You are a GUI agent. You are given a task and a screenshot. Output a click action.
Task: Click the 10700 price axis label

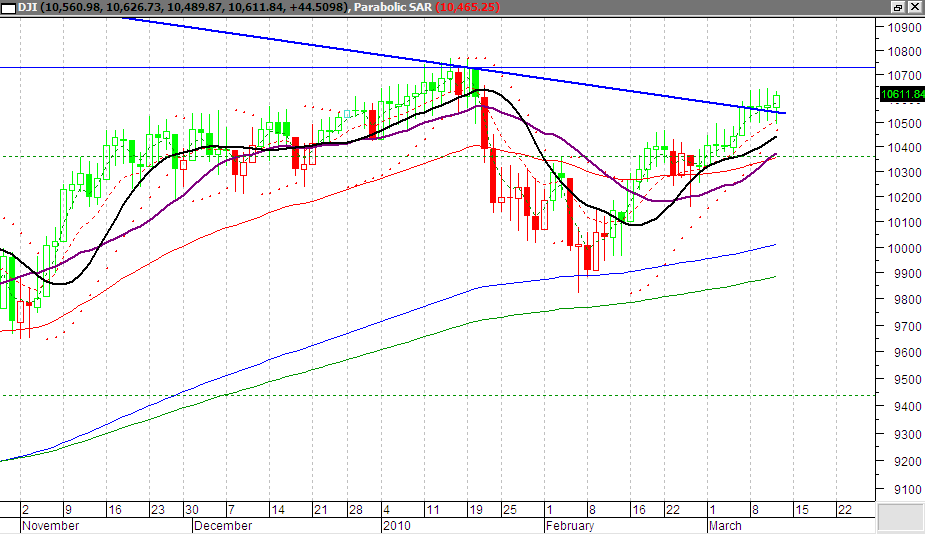click(x=904, y=76)
